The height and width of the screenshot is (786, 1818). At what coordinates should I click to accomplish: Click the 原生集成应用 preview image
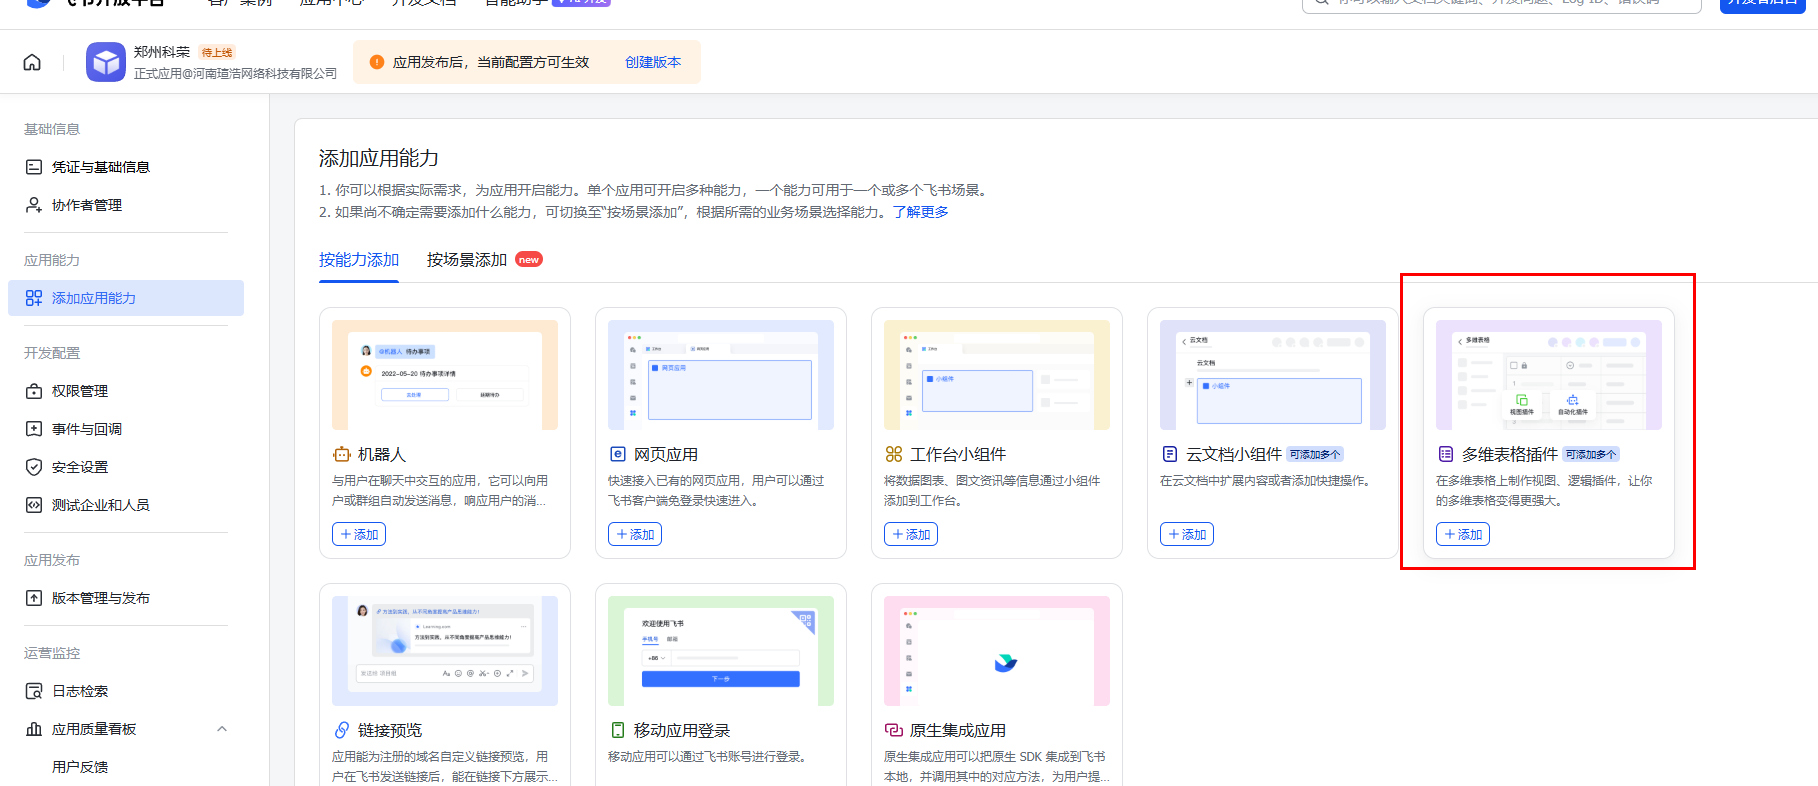(996, 651)
